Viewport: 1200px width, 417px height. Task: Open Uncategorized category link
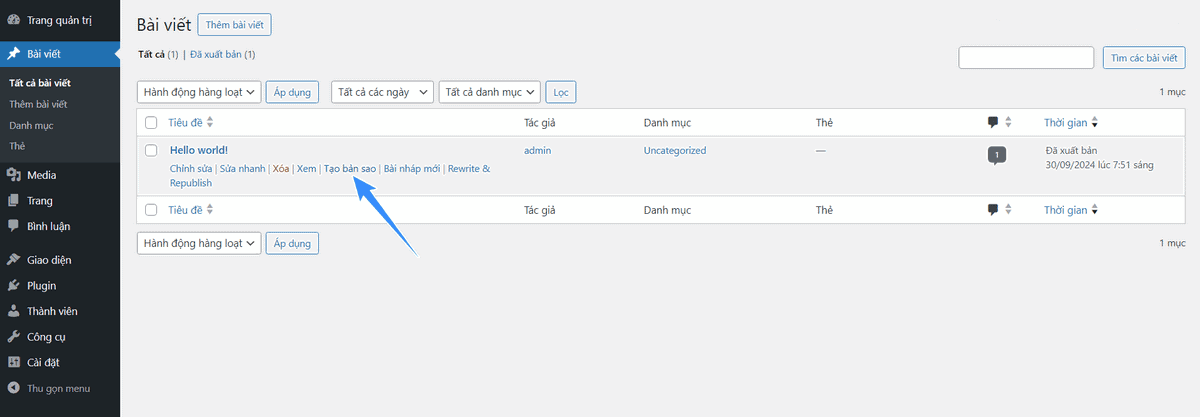(x=675, y=150)
